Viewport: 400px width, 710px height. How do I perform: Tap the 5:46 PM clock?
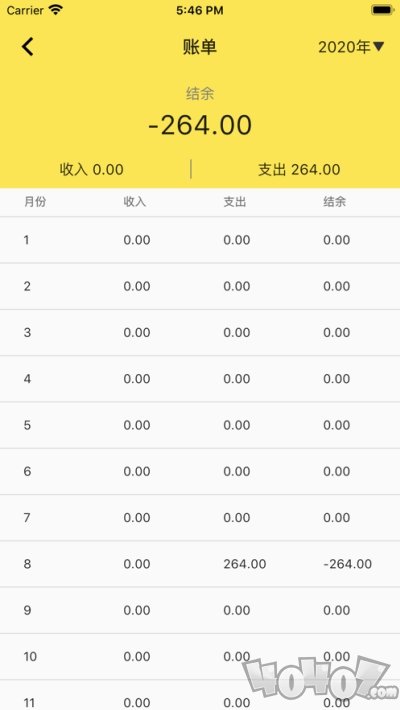click(x=200, y=10)
